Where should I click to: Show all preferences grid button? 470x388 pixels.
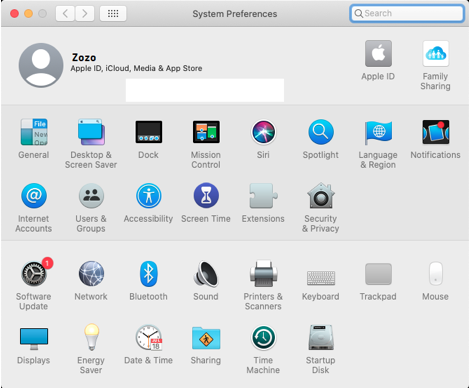point(113,14)
